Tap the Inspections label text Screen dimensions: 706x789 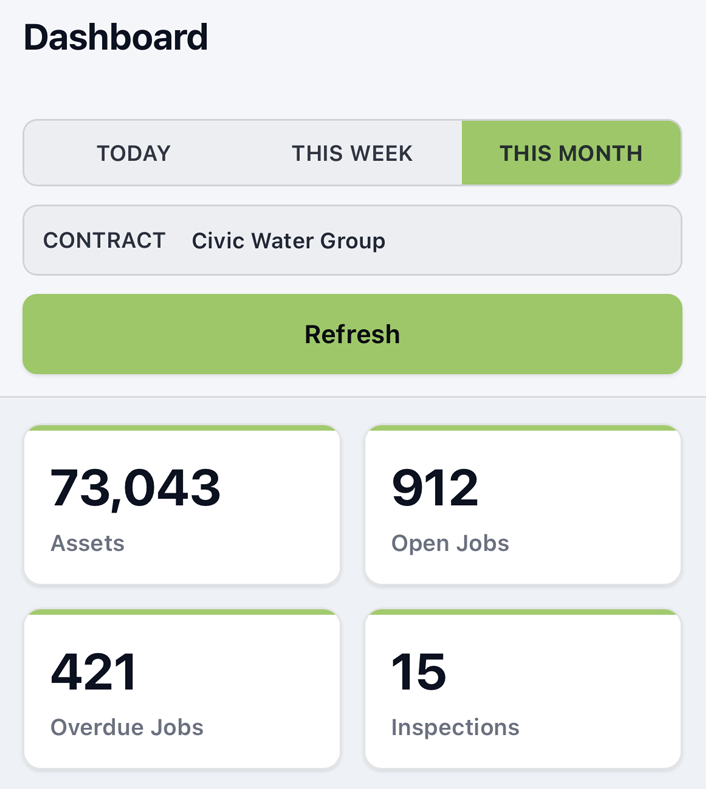click(455, 727)
